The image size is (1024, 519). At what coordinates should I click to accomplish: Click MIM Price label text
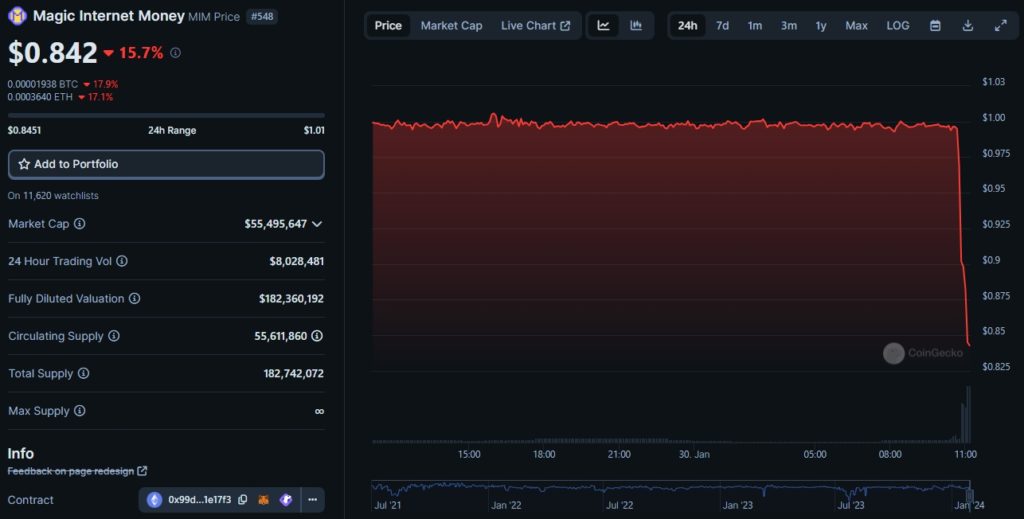214,17
